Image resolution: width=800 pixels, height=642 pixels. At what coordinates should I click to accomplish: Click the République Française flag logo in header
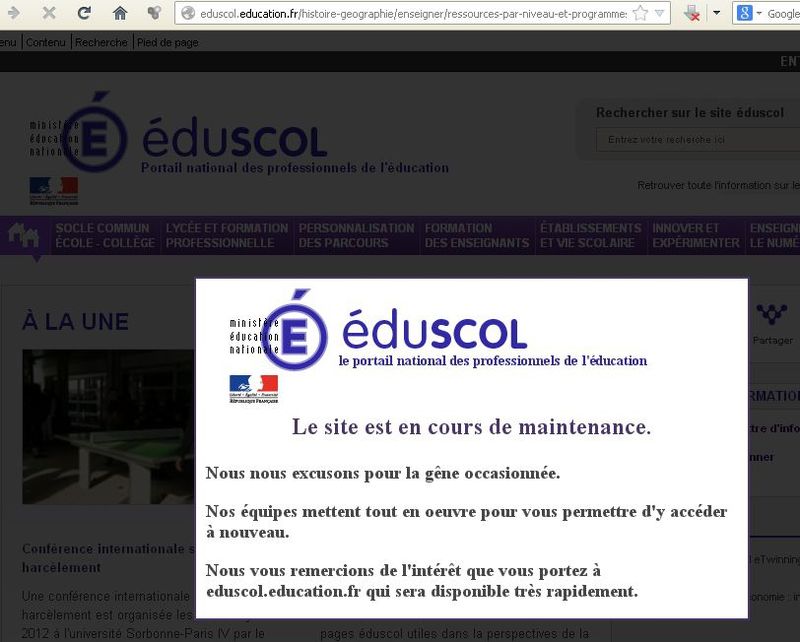point(54,191)
